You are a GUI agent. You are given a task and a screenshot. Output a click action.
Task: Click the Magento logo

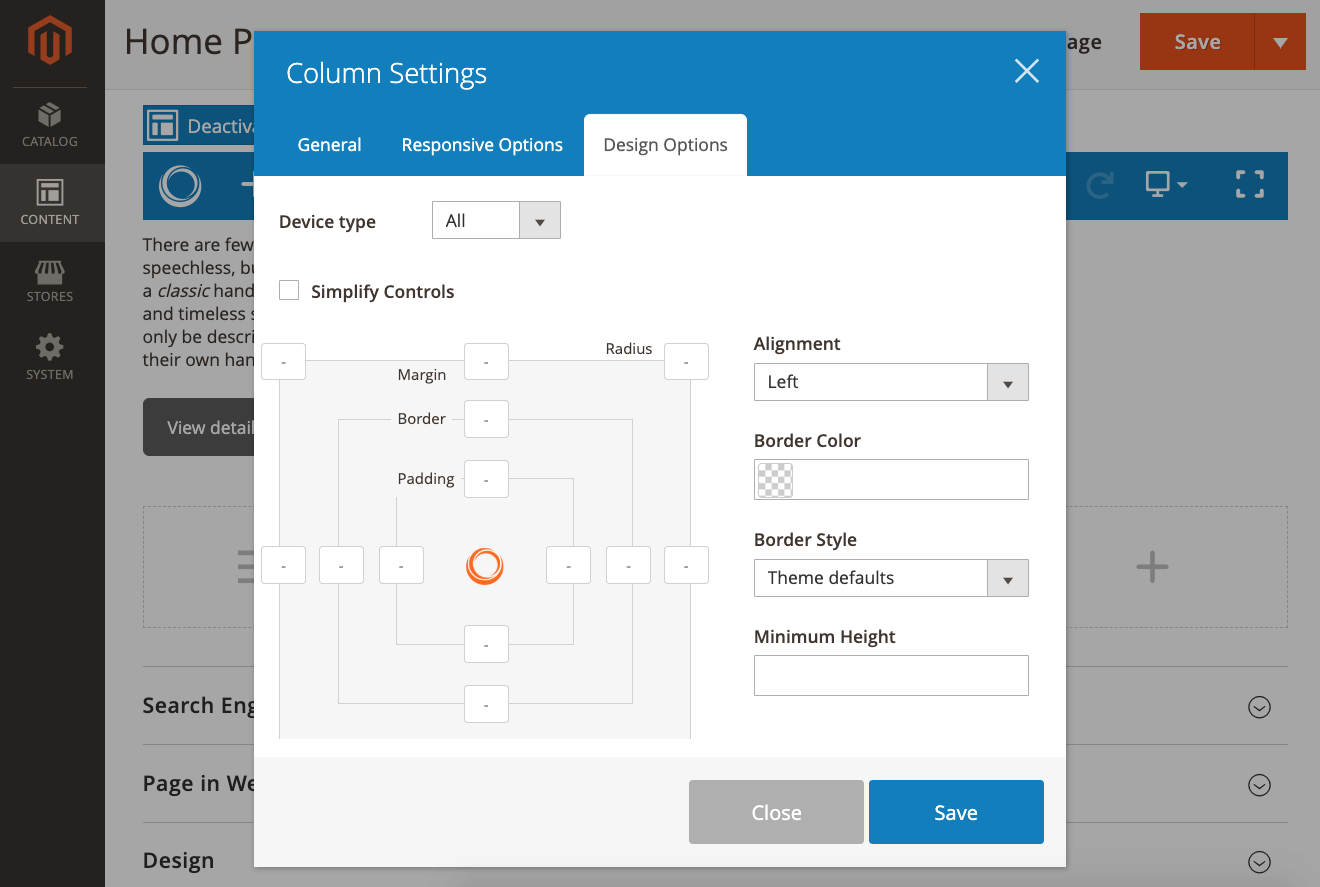pyautogui.click(x=51, y=40)
